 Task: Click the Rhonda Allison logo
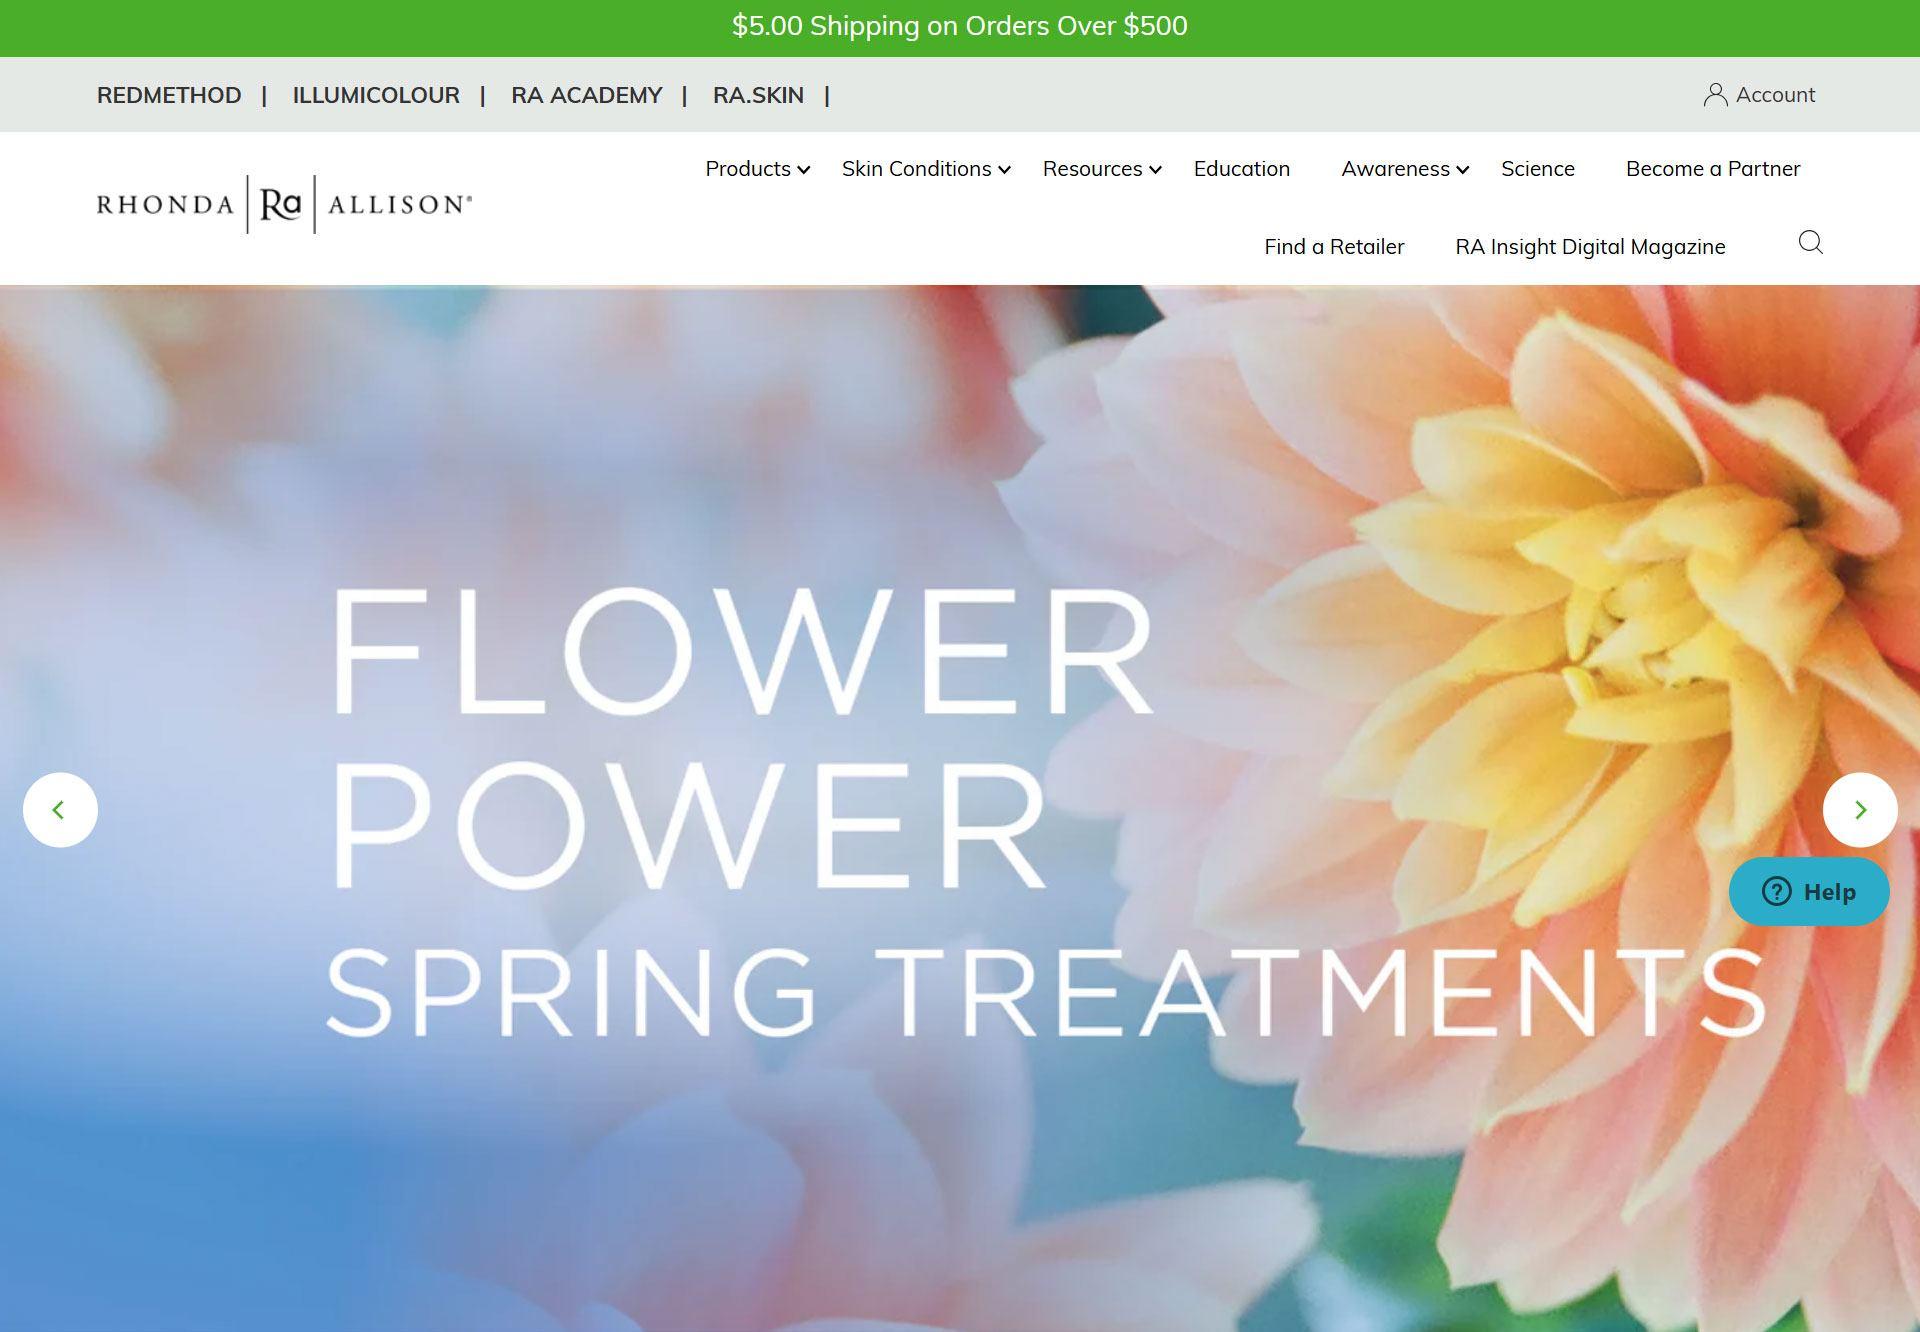(x=284, y=204)
